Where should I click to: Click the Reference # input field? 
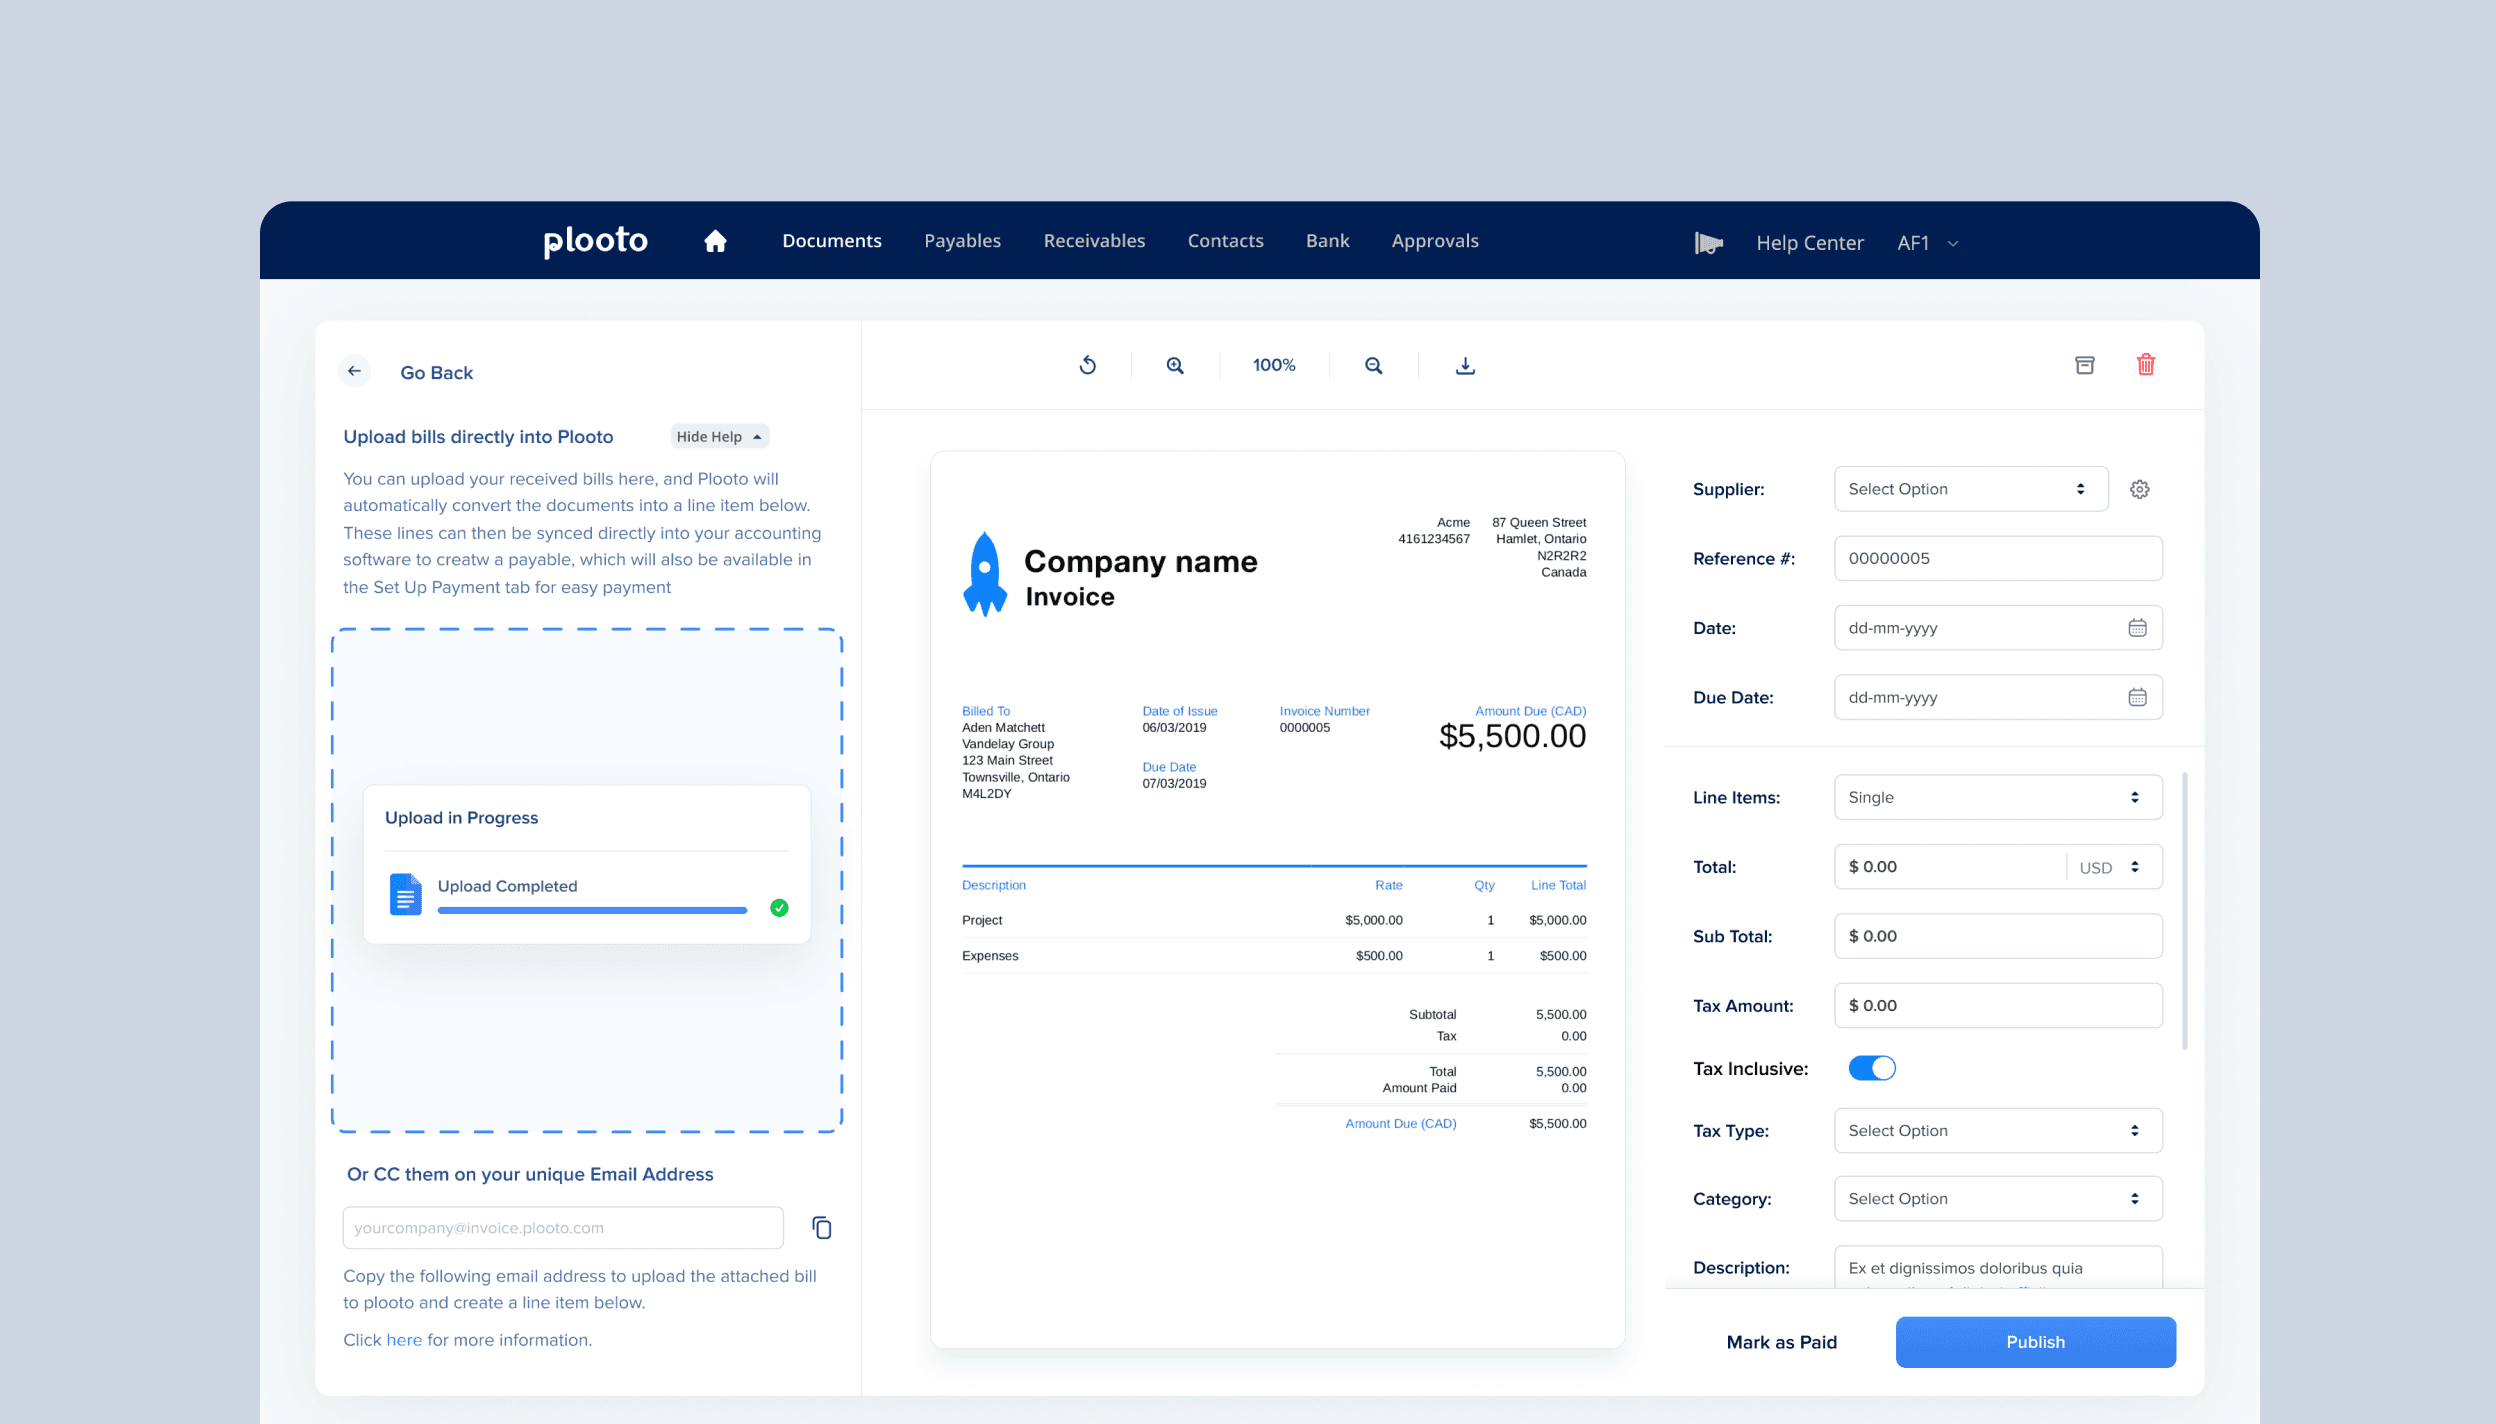coord(1997,558)
